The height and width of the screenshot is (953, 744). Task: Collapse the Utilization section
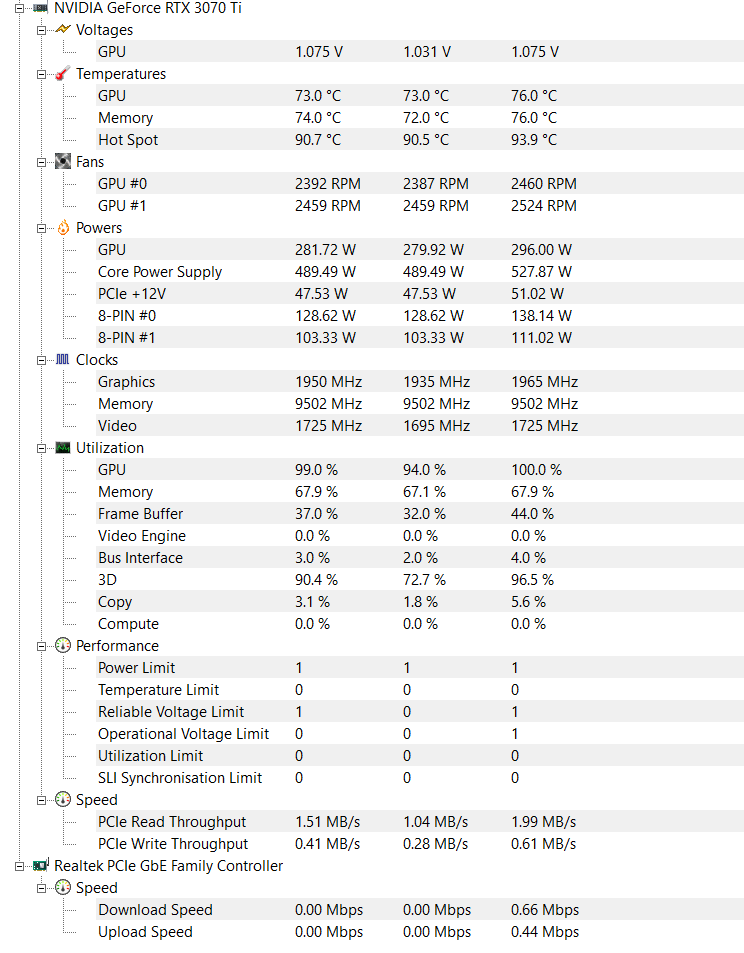pos(42,448)
